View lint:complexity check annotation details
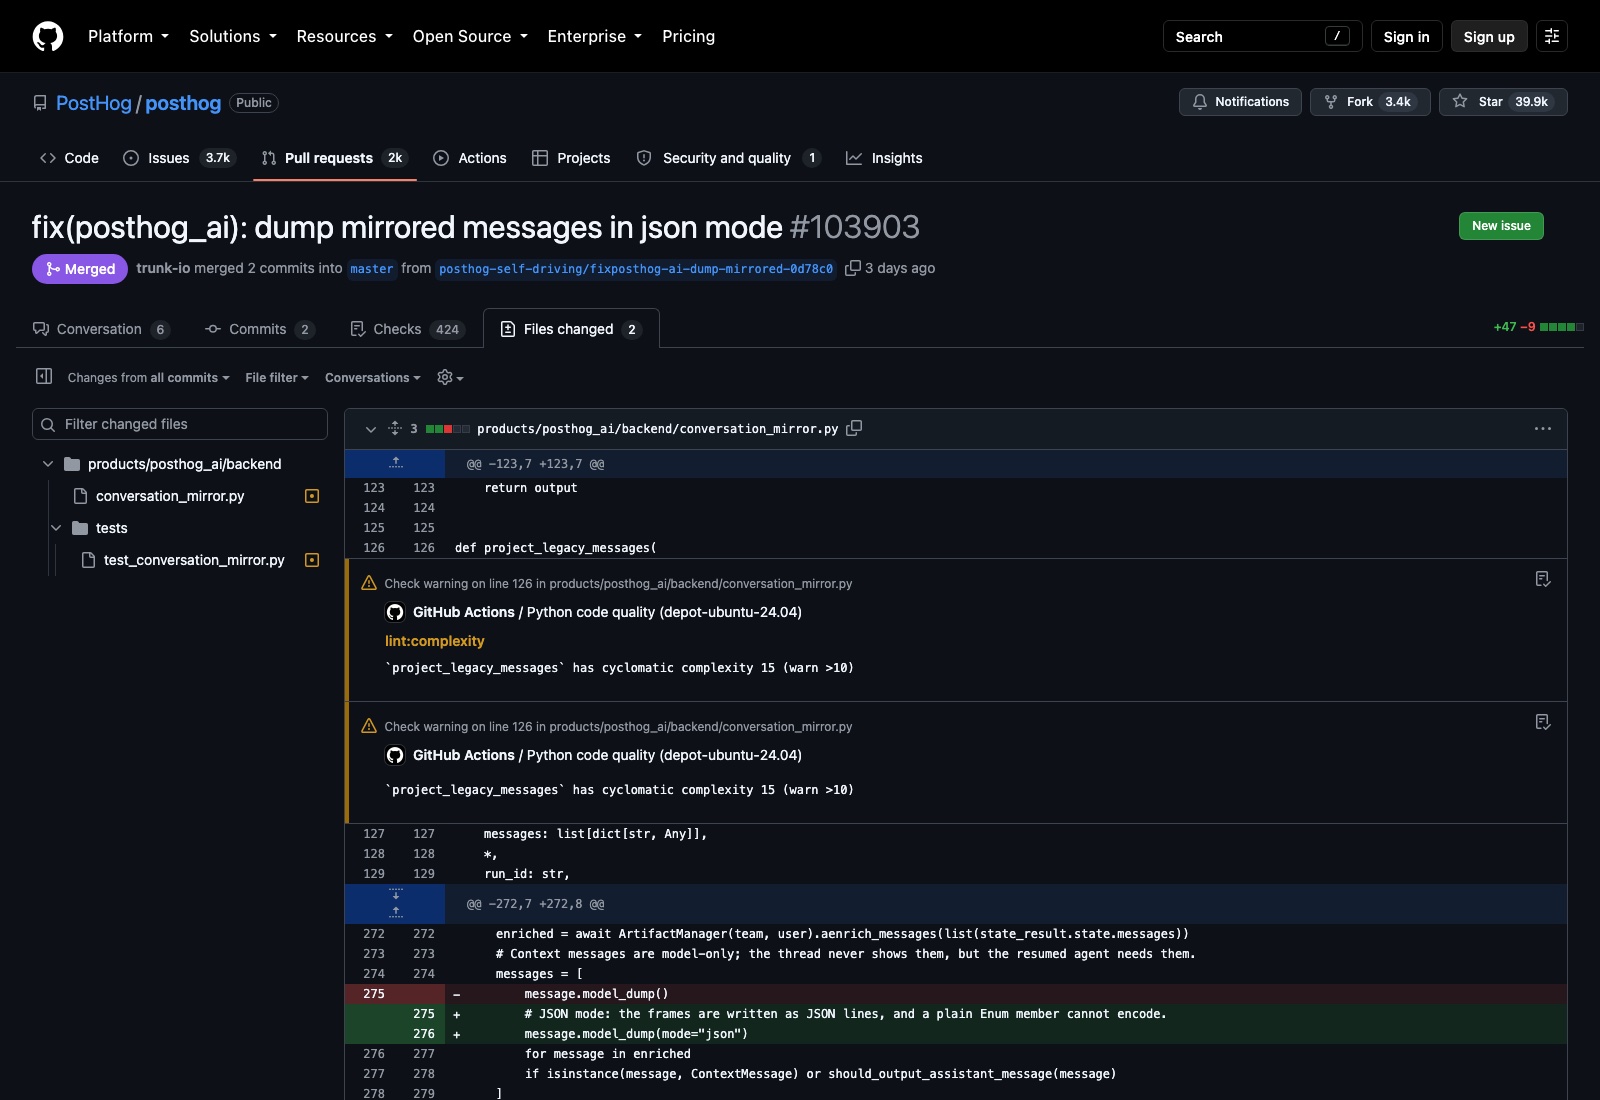The height and width of the screenshot is (1100, 1600). tap(1543, 579)
